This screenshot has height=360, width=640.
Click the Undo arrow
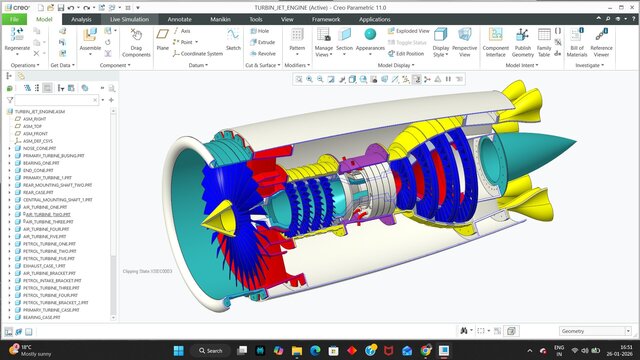71,8
